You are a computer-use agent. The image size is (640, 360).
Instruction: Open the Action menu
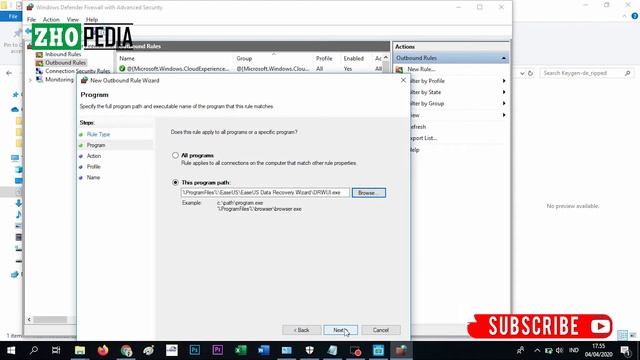pos(51,19)
